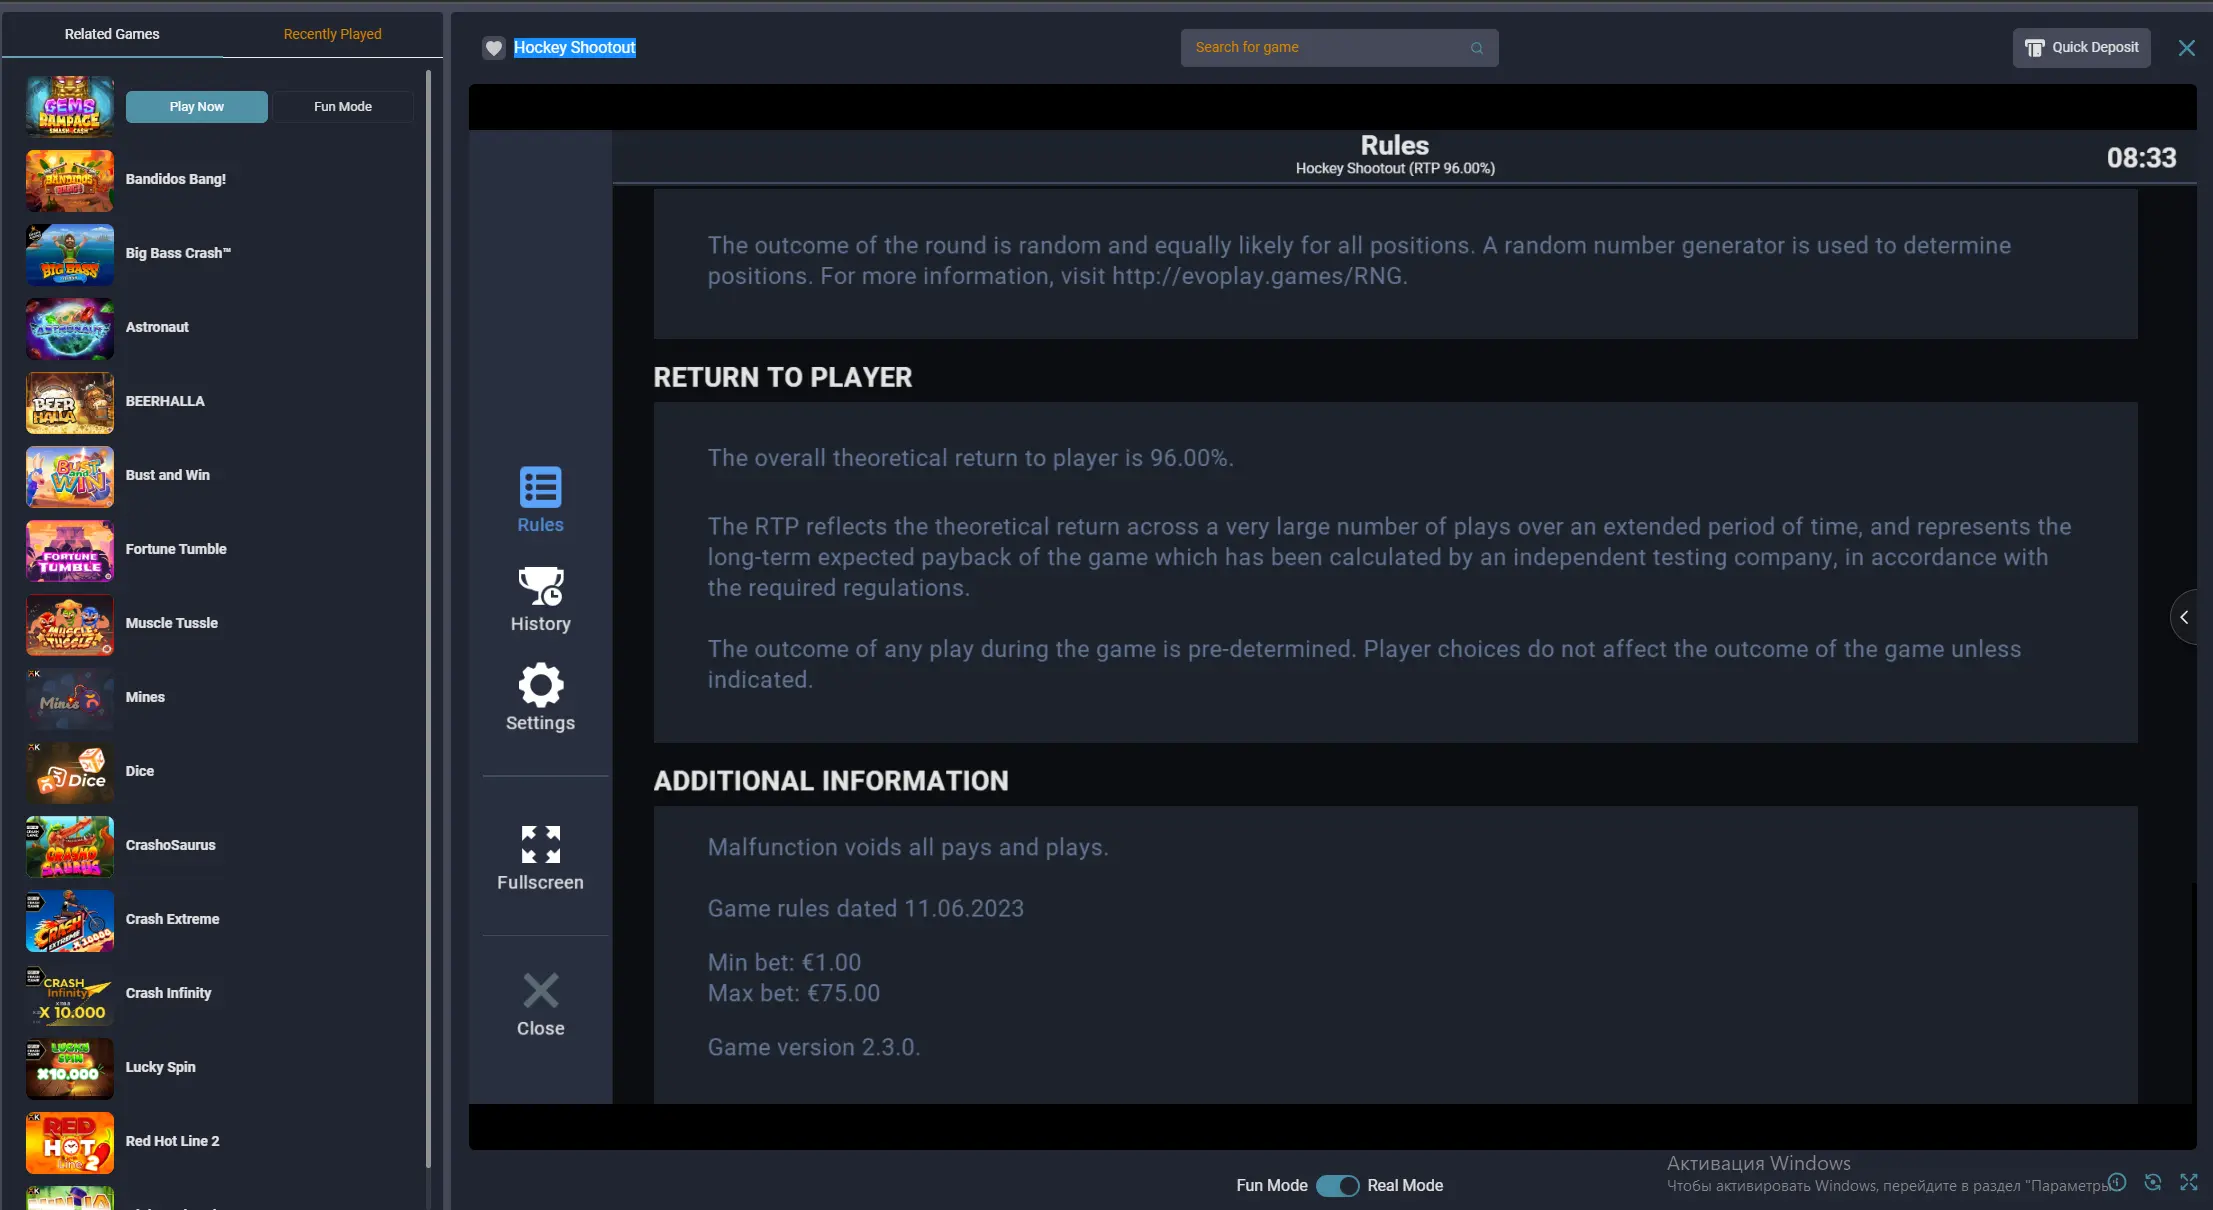Viewport: 2213px width, 1210px height.
Task: Click the 'Max bet: €75.00' line
Action: point(794,993)
